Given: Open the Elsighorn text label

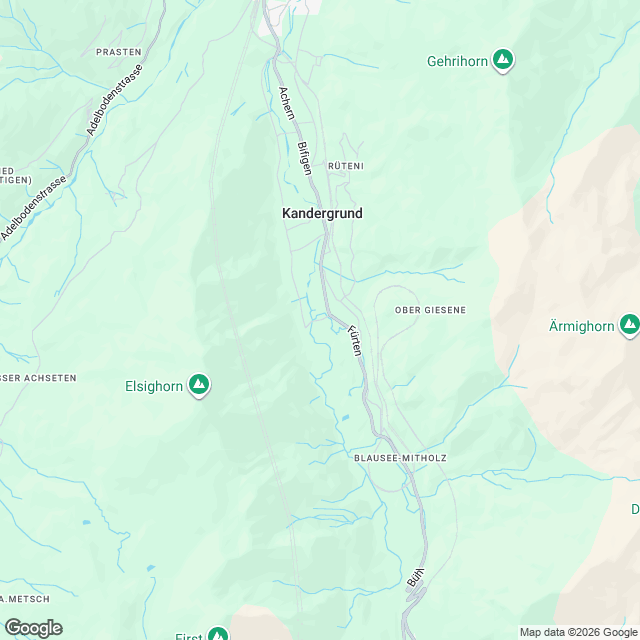Looking at the screenshot, I should coord(154,386).
